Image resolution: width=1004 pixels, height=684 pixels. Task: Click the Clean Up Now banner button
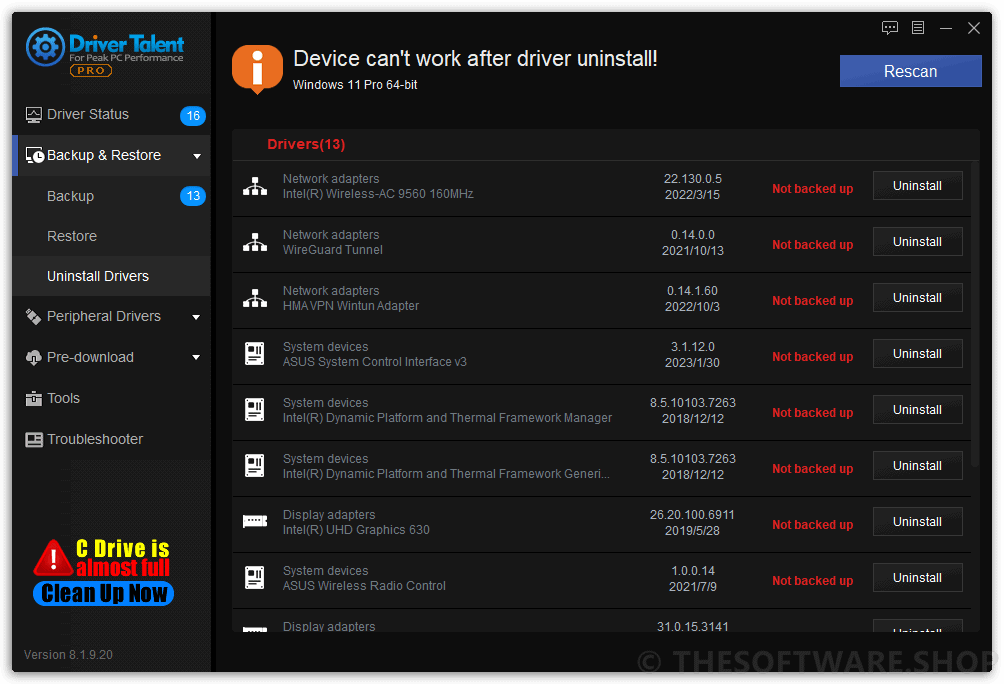104,594
